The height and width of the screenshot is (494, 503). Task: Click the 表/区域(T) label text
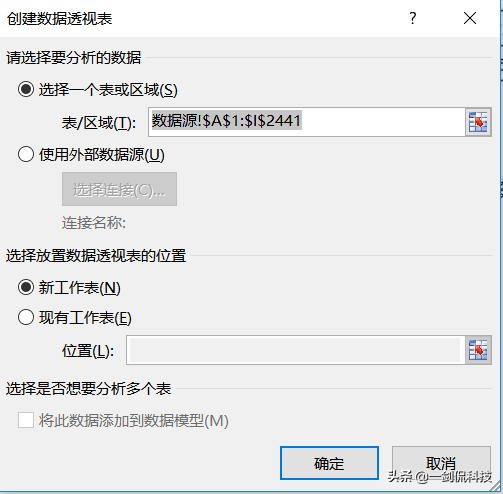(99, 123)
